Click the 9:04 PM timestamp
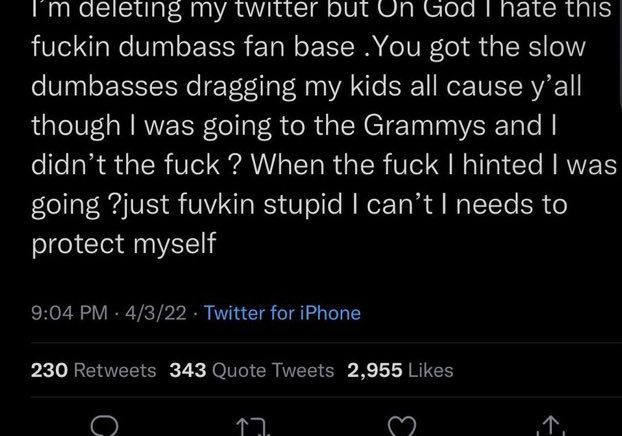Screen dimensions: 622x436 pos(66,313)
